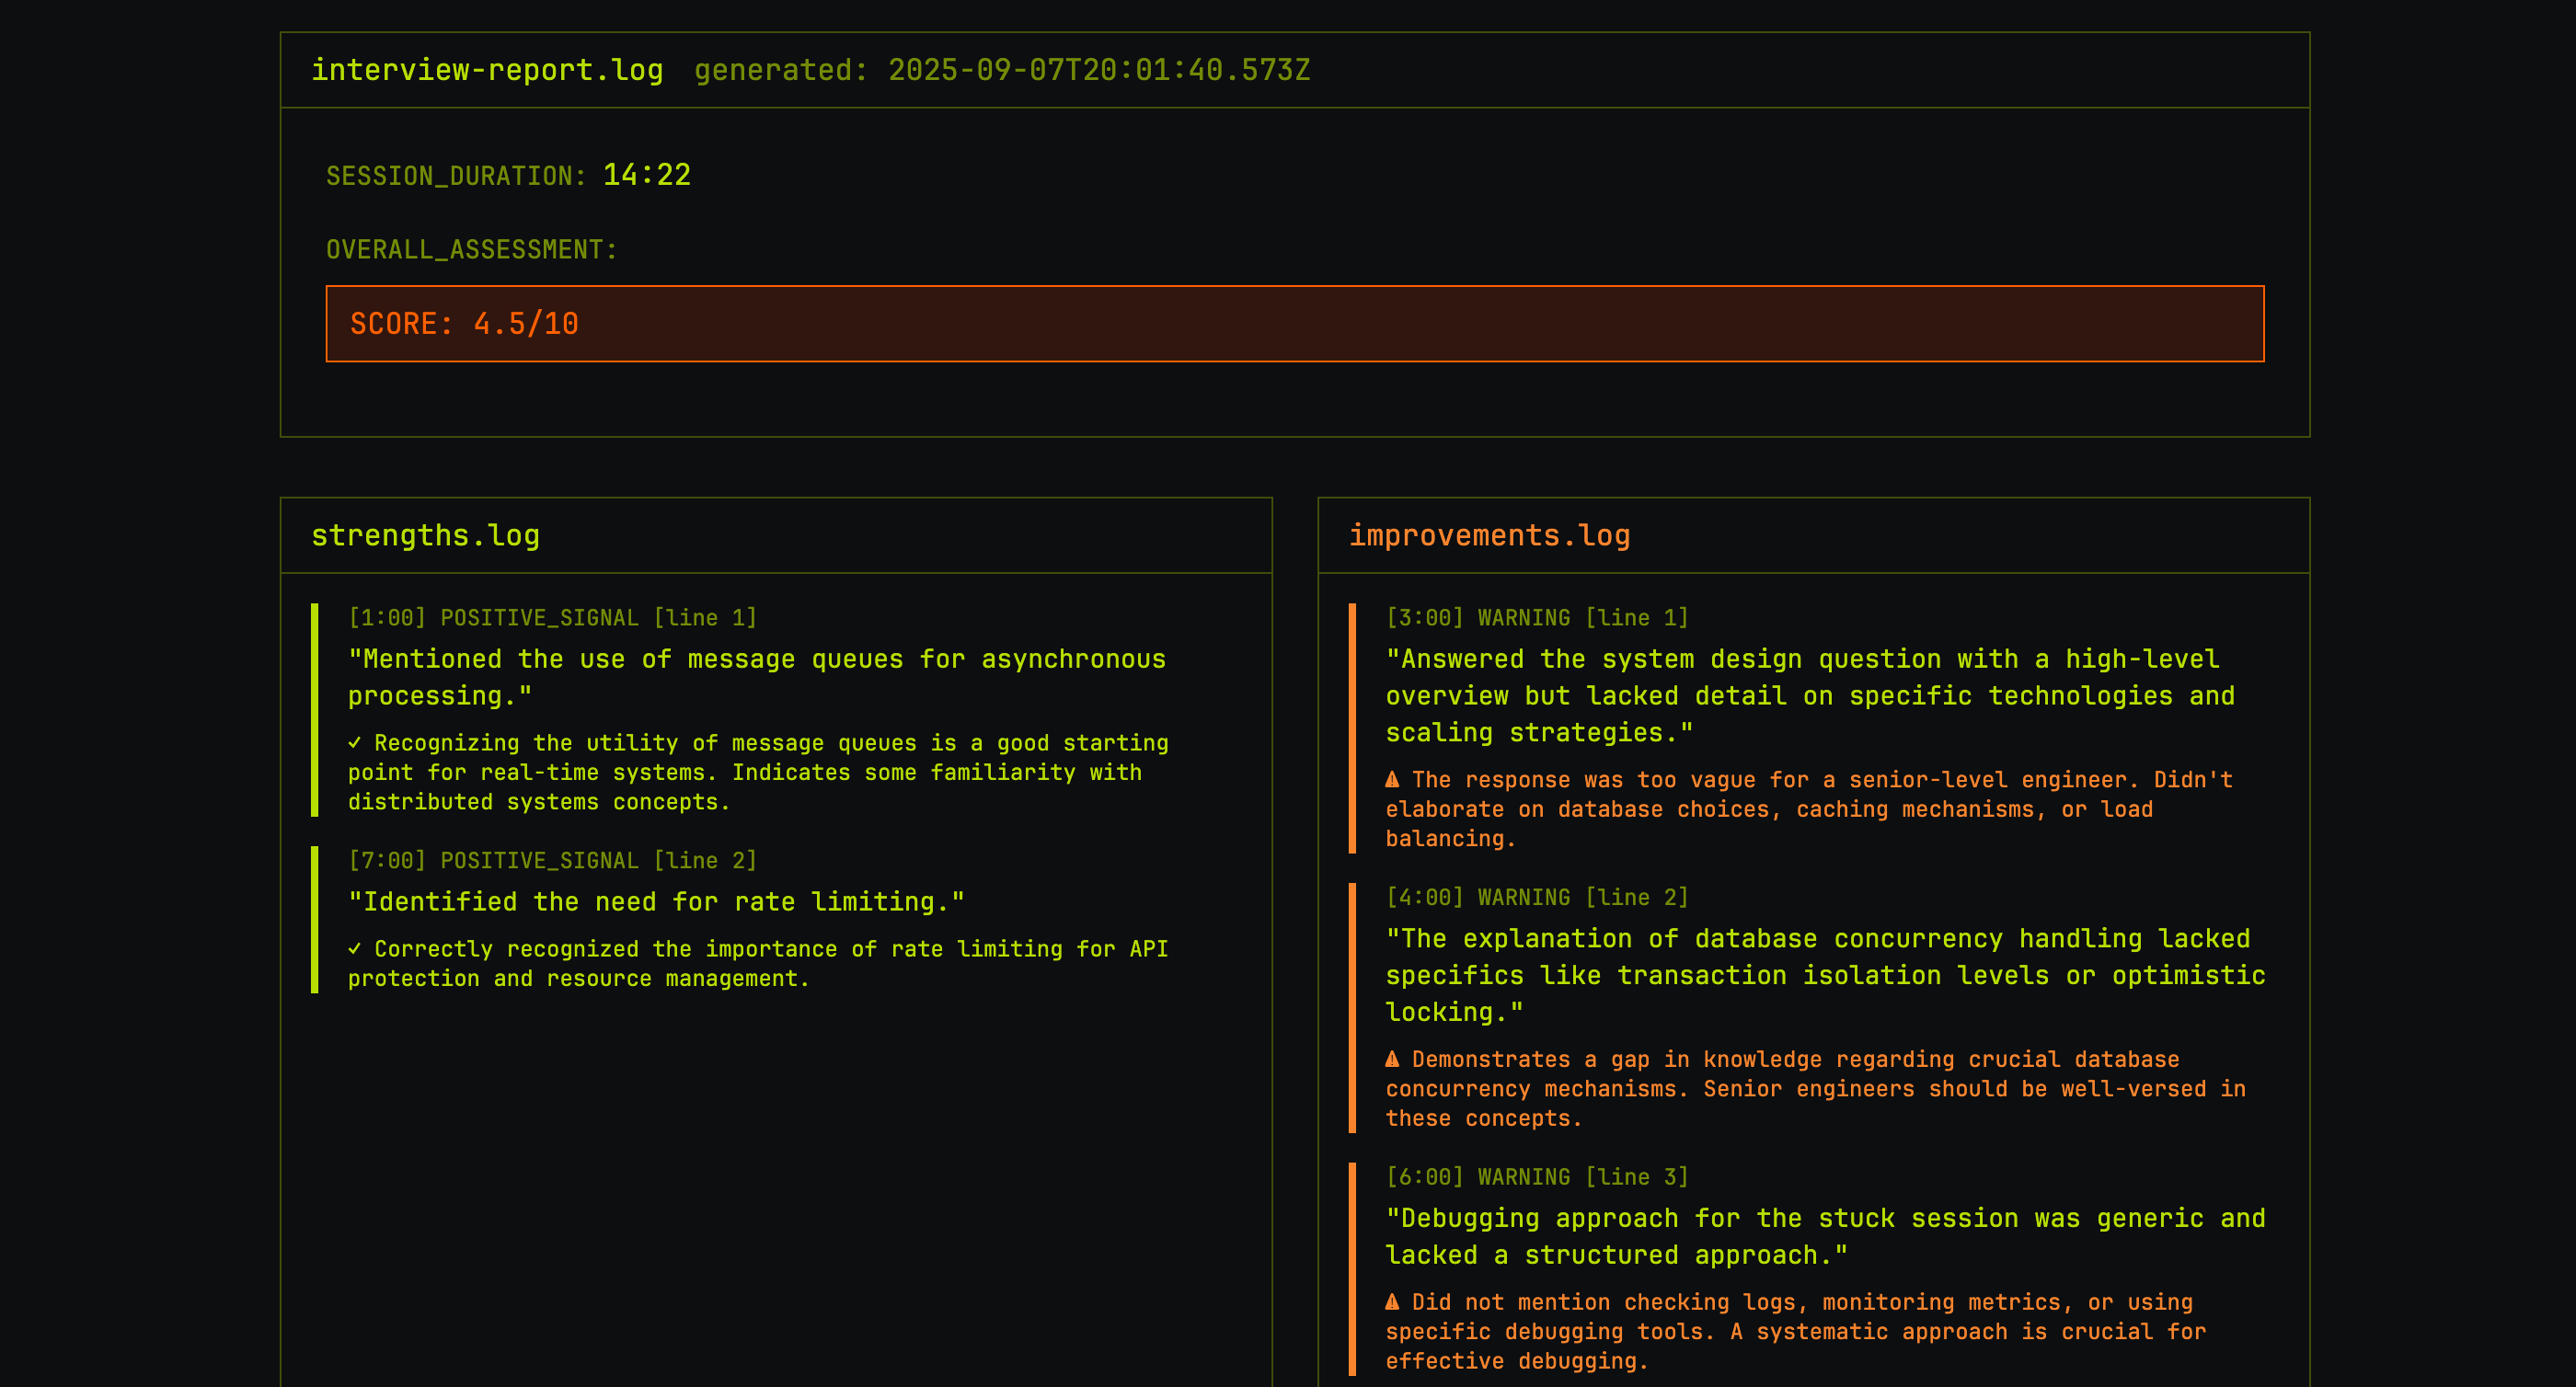Go to the [6:00] WARNING line 3 marker
This screenshot has height=1387, width=2576.
tap(1537, 1177)
